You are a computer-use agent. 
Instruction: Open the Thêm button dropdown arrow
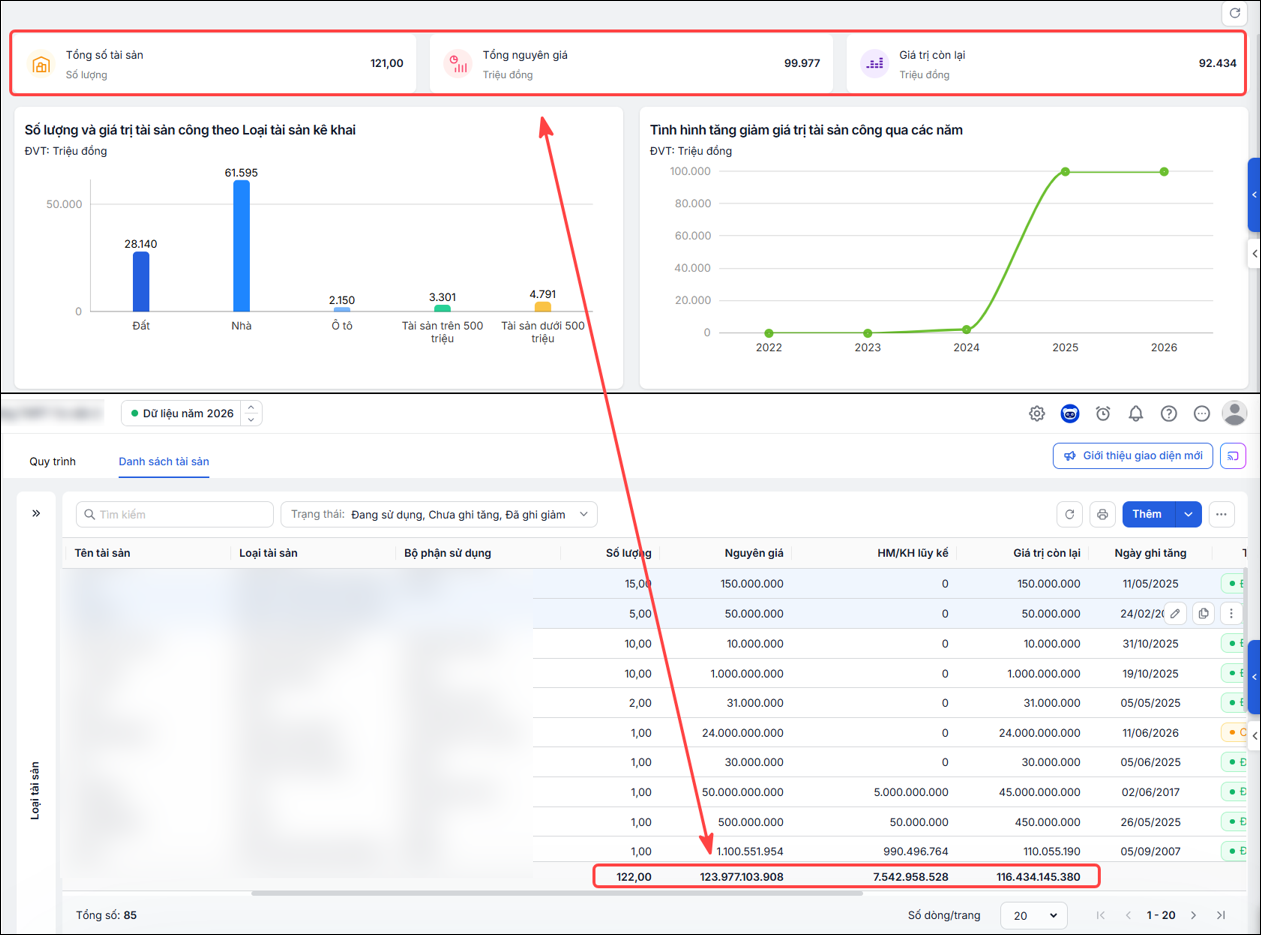[x=1188, y=514]
